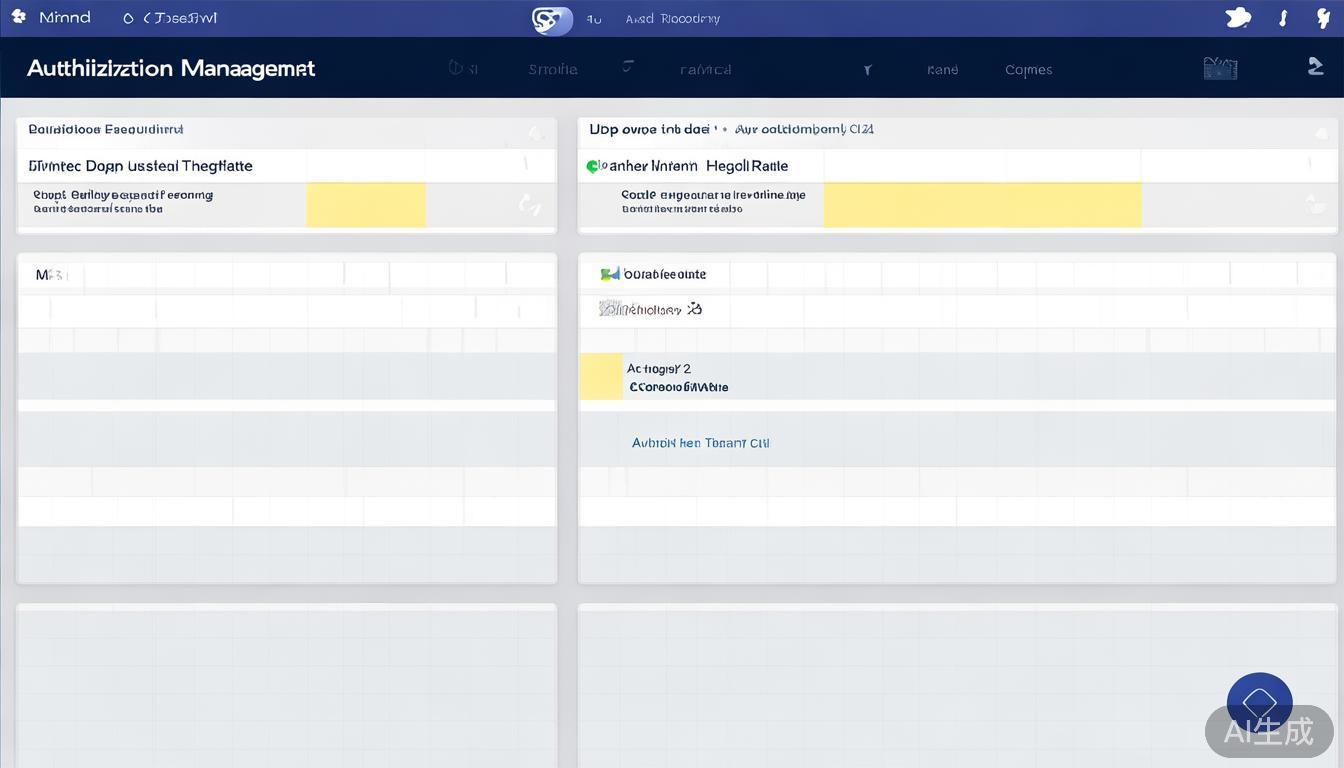Click the green status dot beside anher Nnenn
The image size is (1344, 768).
point(592,166)
